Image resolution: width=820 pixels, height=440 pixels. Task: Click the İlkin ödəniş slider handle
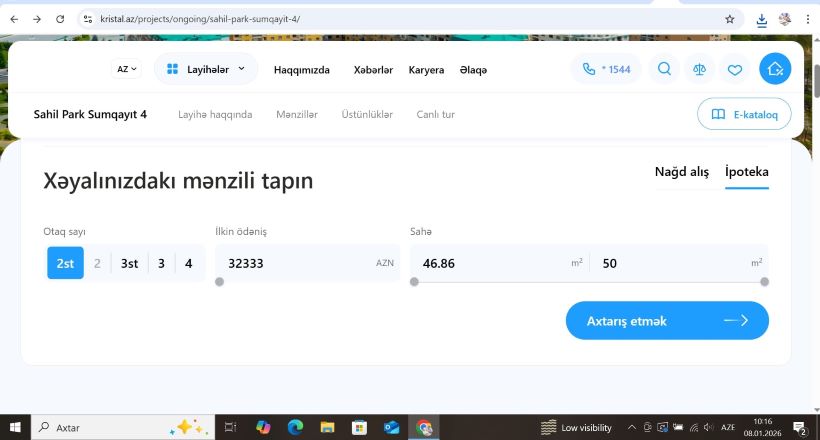(219, 282)
